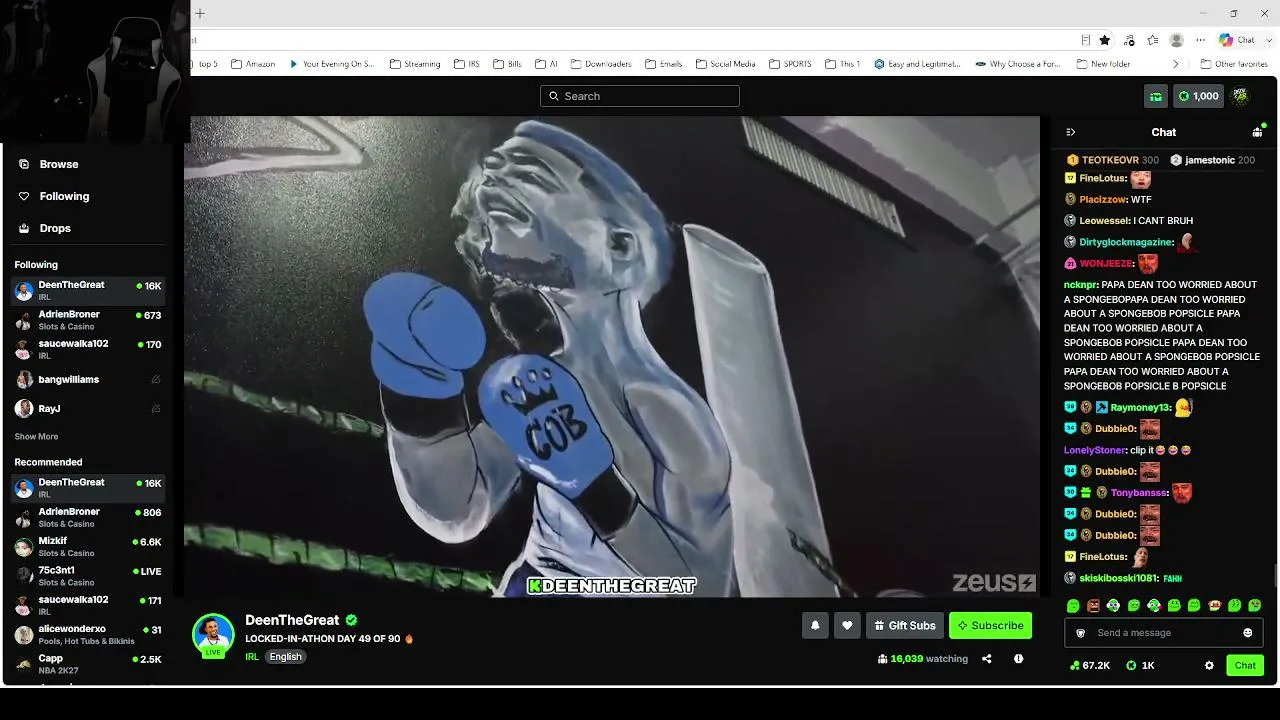1280x720 pixels.
Task: Open the Emails bookmarks folder
Action: (x=663, y=64)
